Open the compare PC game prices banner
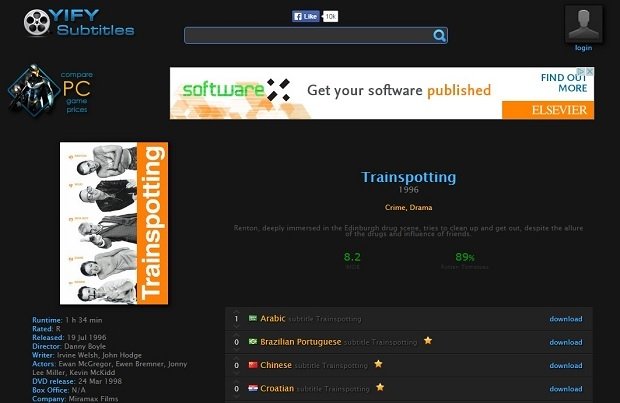620x403 pixels. tap(51, 91)
